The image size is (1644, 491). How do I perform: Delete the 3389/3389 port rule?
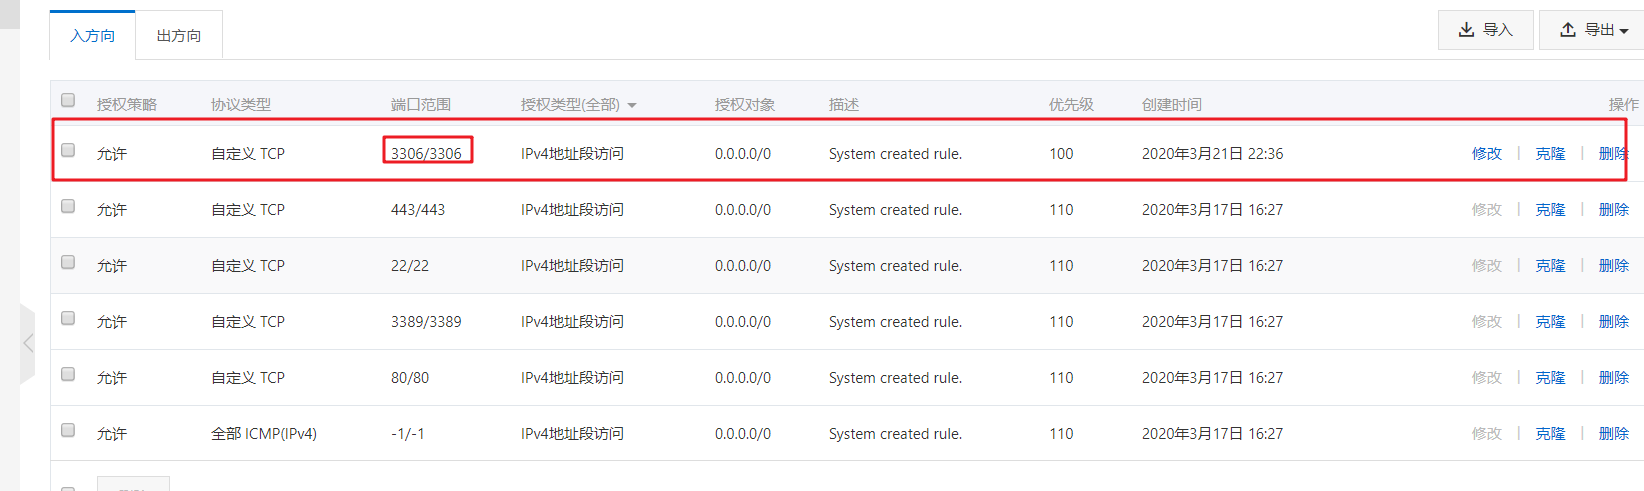coord(1613,322)
